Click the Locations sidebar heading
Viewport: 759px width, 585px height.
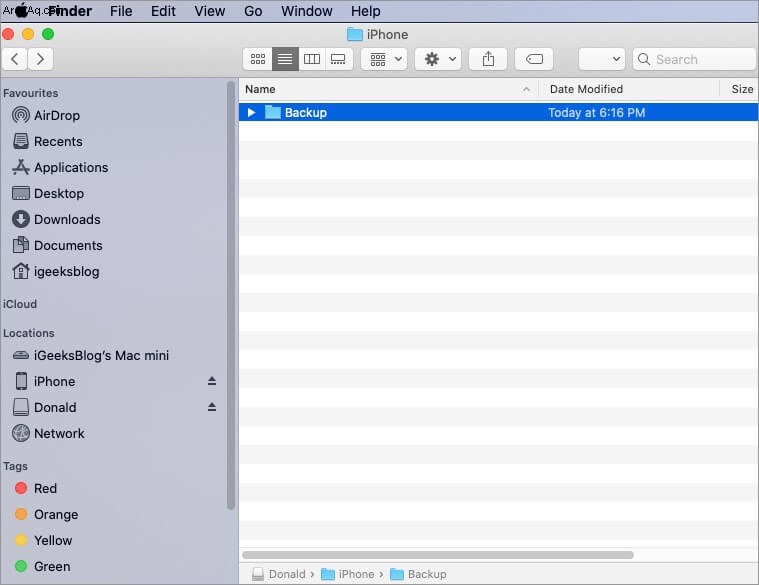[x=29, y=333]
